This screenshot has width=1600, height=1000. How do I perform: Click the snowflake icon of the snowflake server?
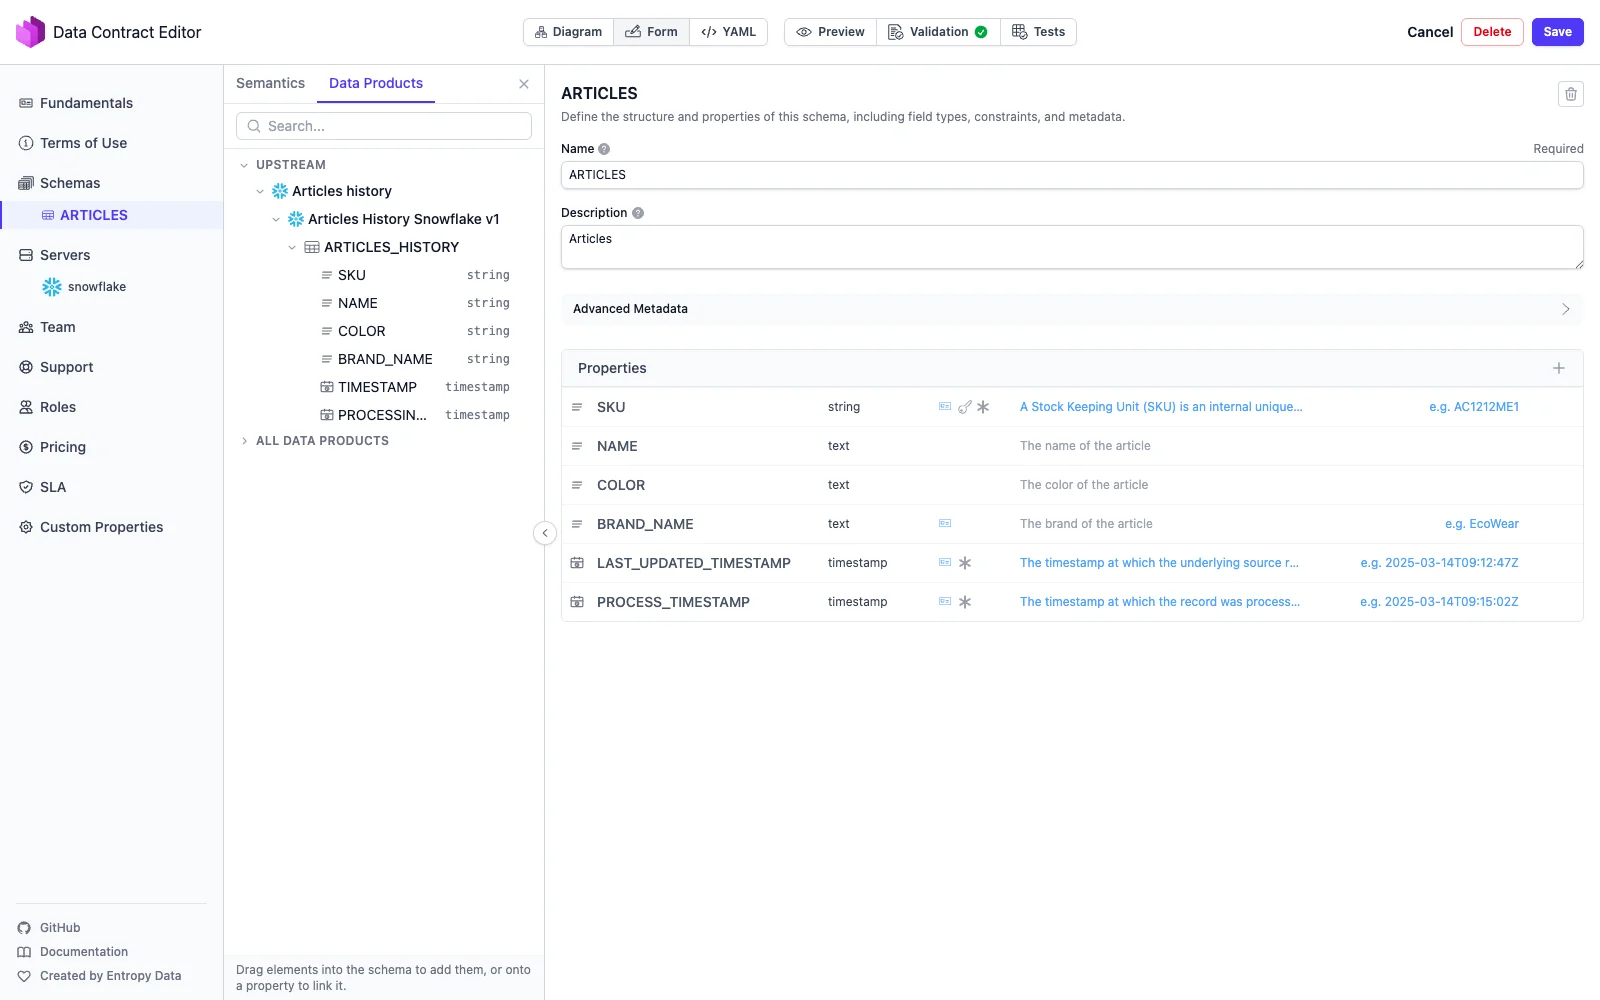pos(52,287)
